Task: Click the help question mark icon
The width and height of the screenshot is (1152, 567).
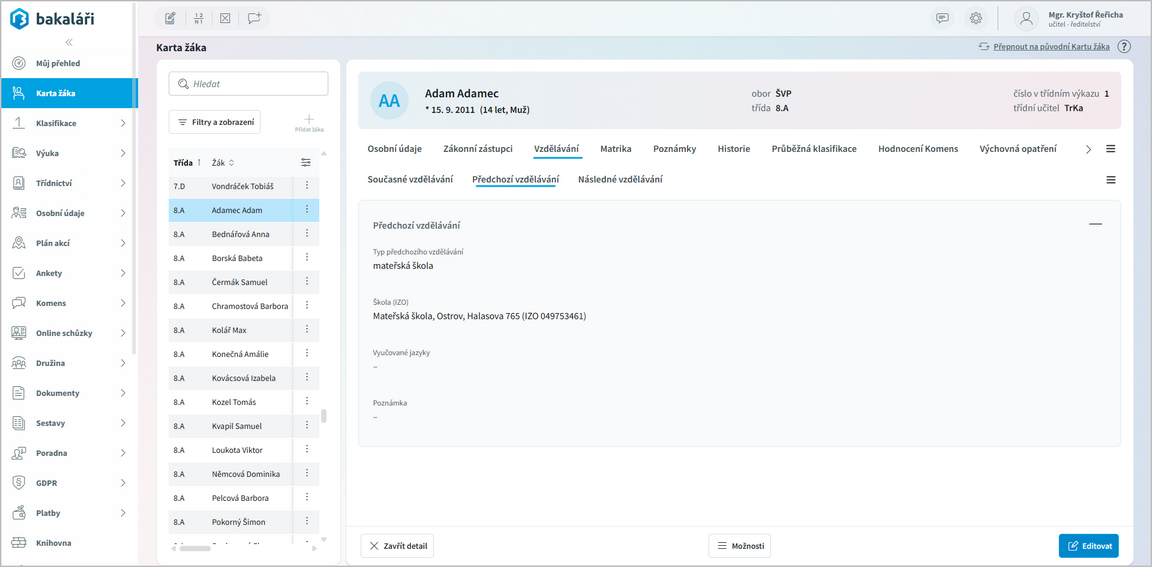Action: (x=1124, y=47)
